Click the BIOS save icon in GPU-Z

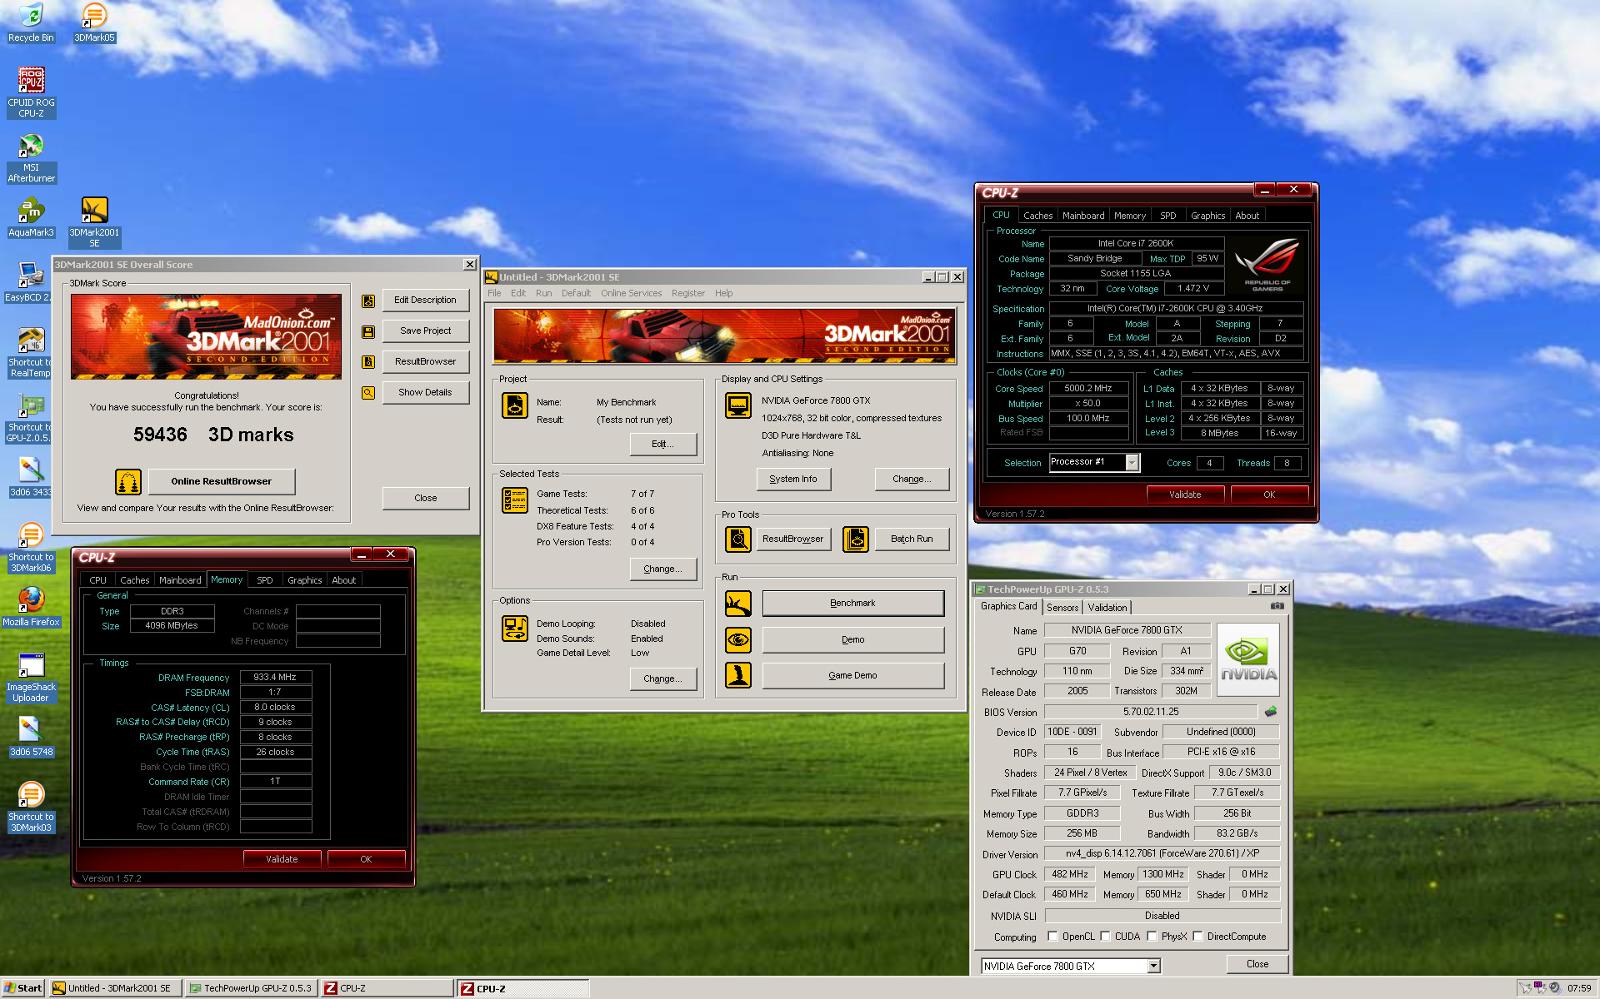point(1271,712)
